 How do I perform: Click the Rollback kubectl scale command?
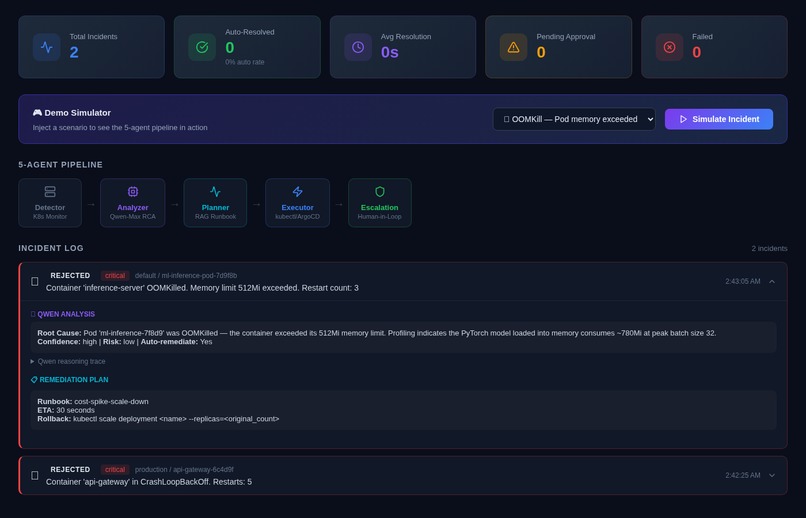tap(158, 419)
